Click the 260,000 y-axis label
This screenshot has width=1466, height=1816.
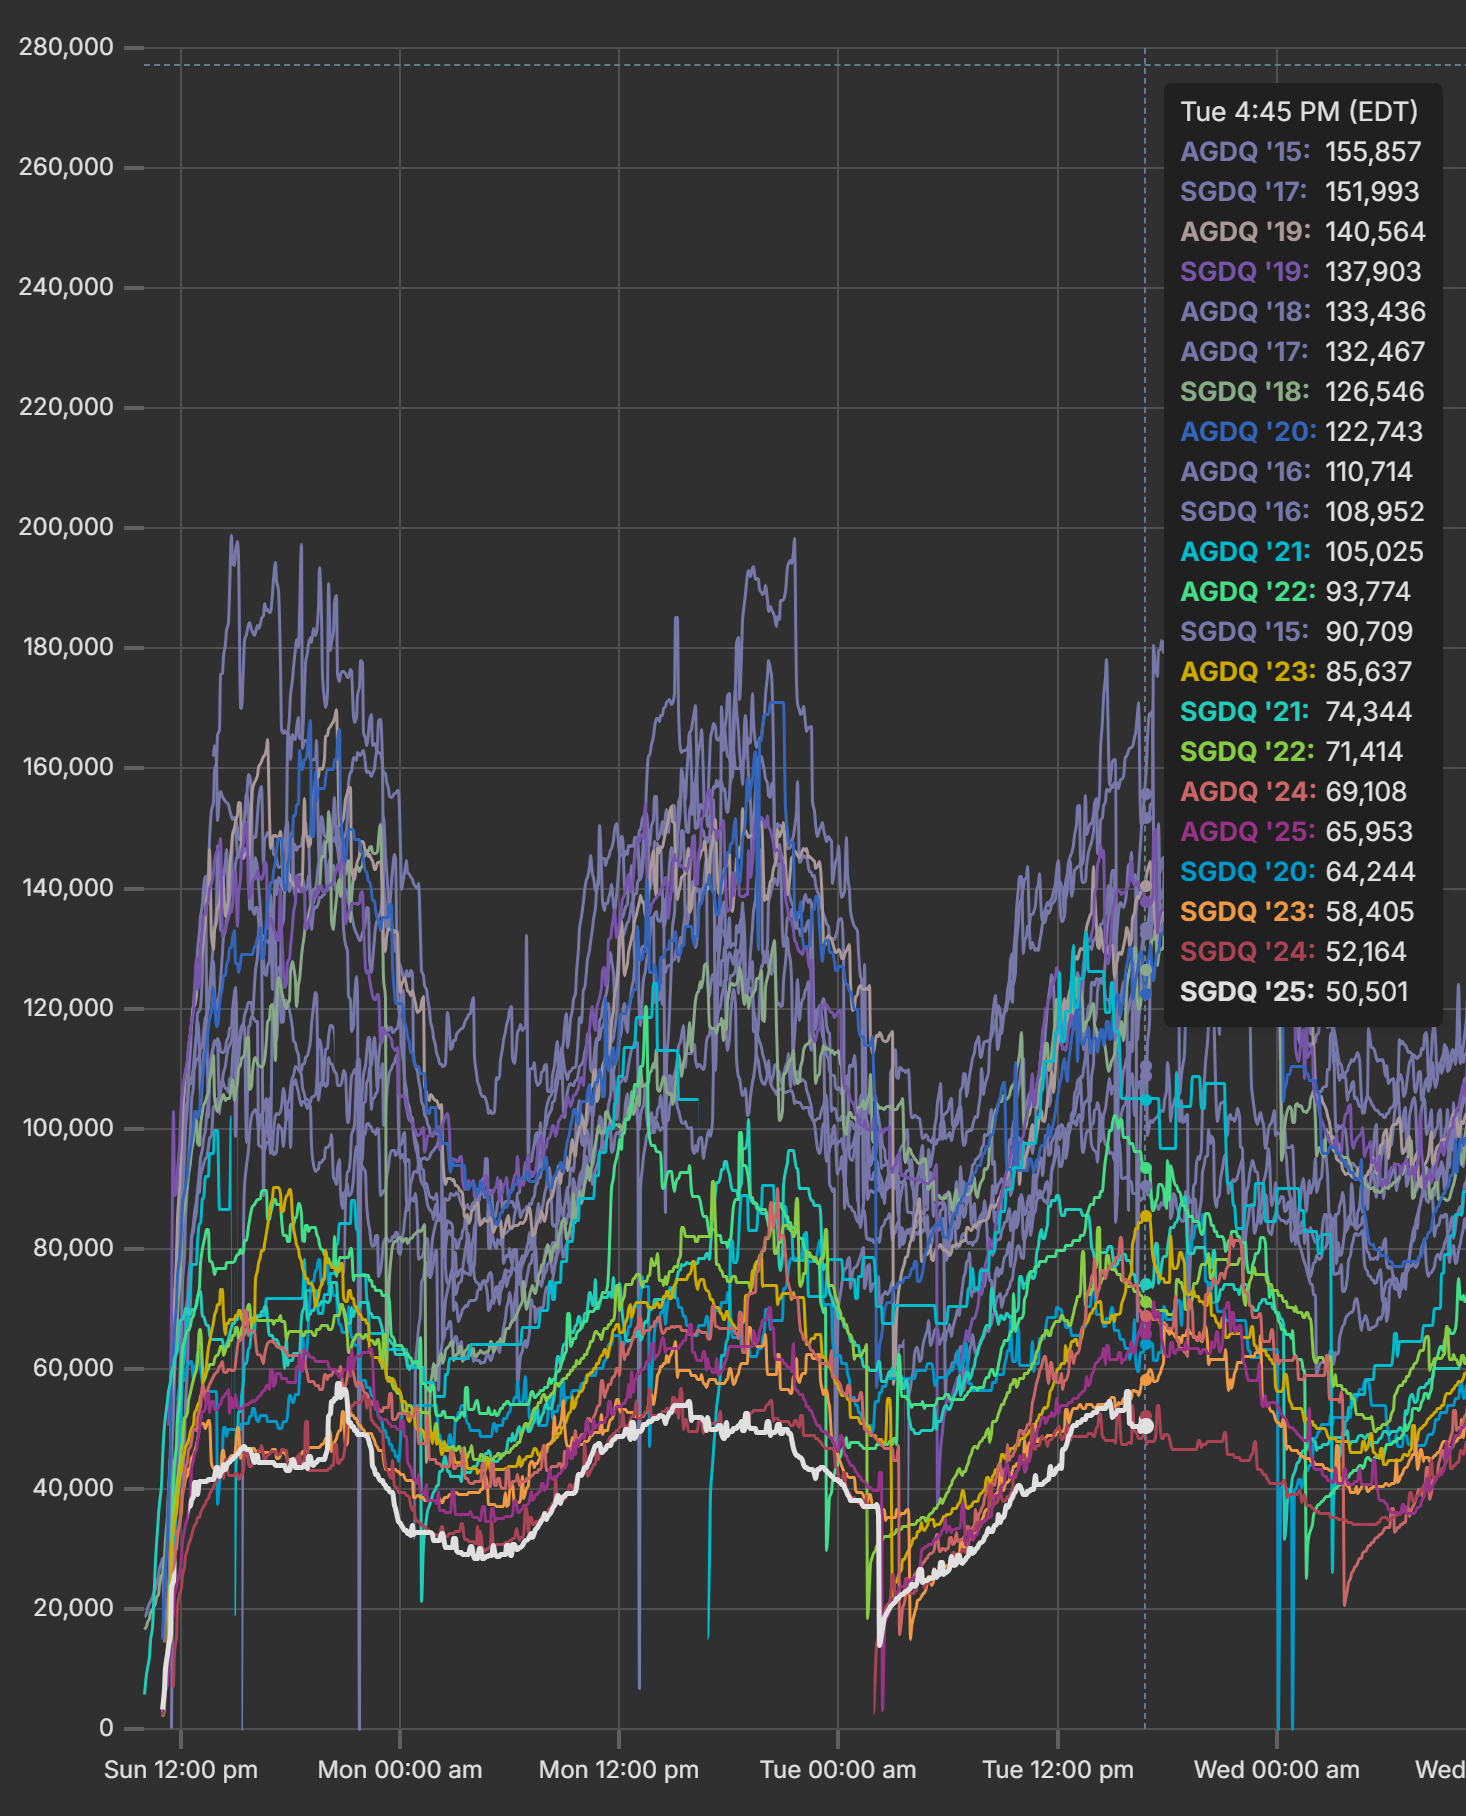click(66, 167)
